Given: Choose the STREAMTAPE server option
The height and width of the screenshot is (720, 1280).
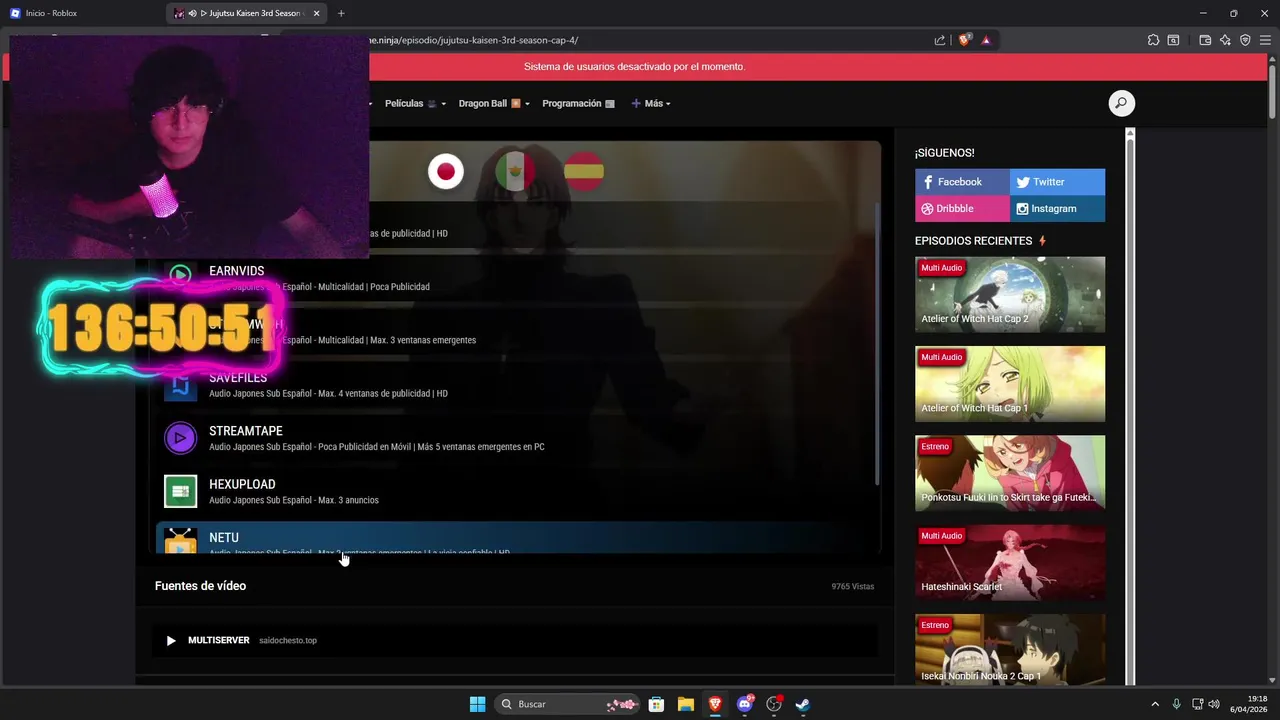Looking at the screenshot, I should click(x=515, y=438).
